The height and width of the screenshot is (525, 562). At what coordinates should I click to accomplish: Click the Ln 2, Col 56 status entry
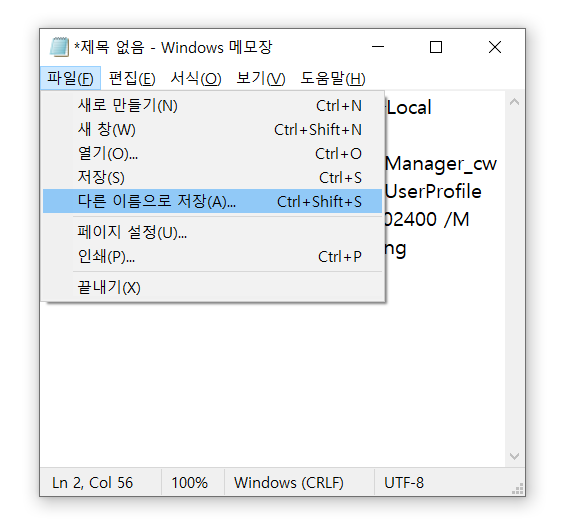coord(92,483)
